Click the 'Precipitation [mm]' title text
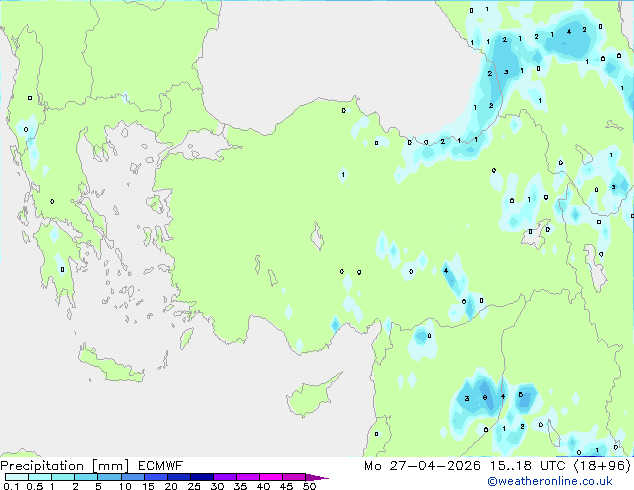Viewport: 634px width, 490px height. click(64, 466)
